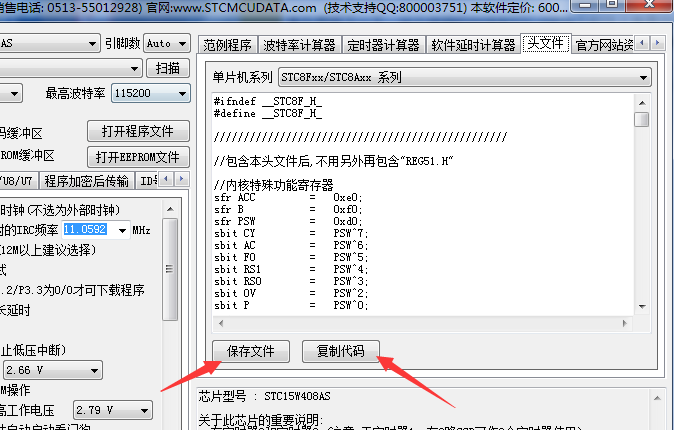The width and height of the screenshot is (674, 430).
Task: Switch to the 定时器计算器 tab
Action: pos(384,45)
